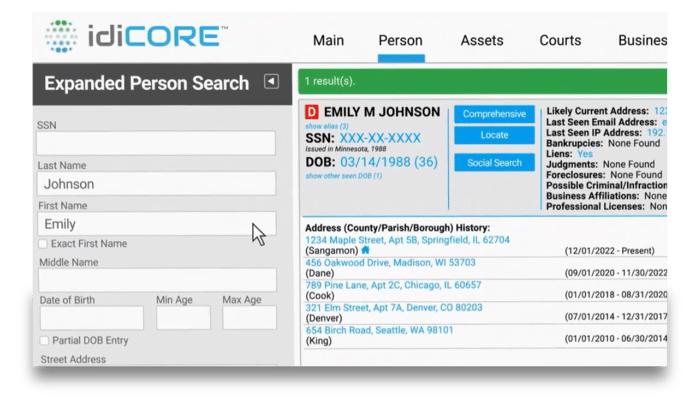Click the (Cook) county text
The width and height of the screenshot is (700, 397).
[x=320, y=296]
